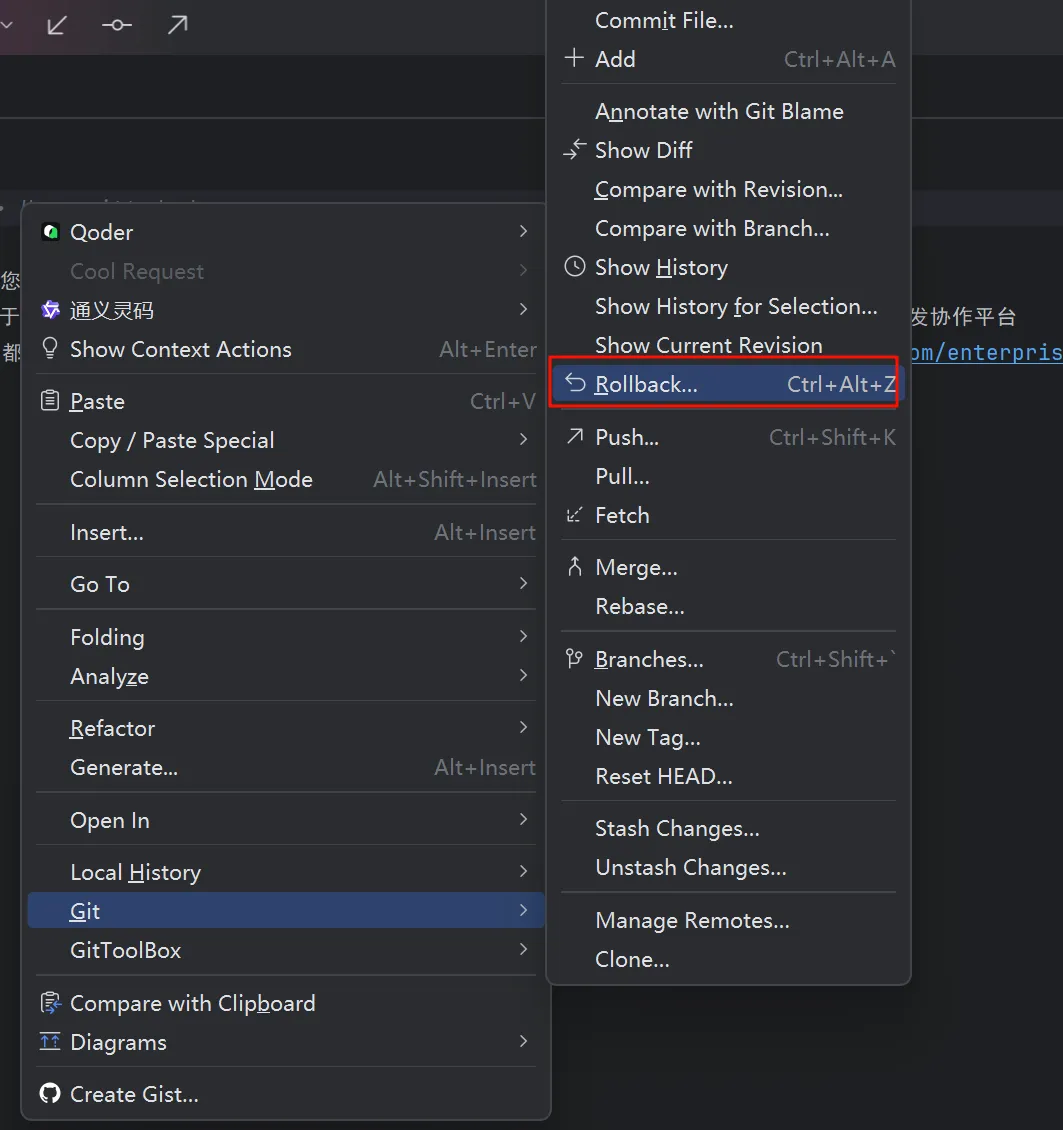Expand the Go To submenu arrow
Image resolution: width=1063 pixels, height=1130 pixels.
[524, 583]
